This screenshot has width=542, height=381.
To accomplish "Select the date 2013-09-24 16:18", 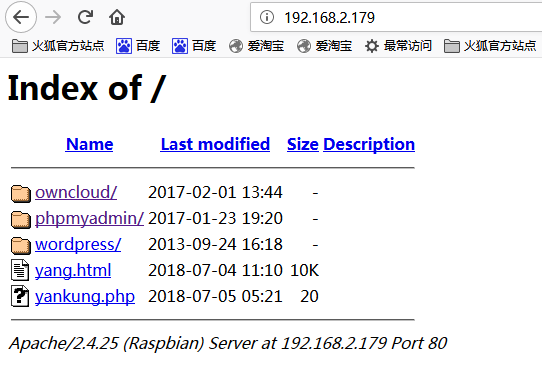I will pyautogui.click(x=215, y=244).
